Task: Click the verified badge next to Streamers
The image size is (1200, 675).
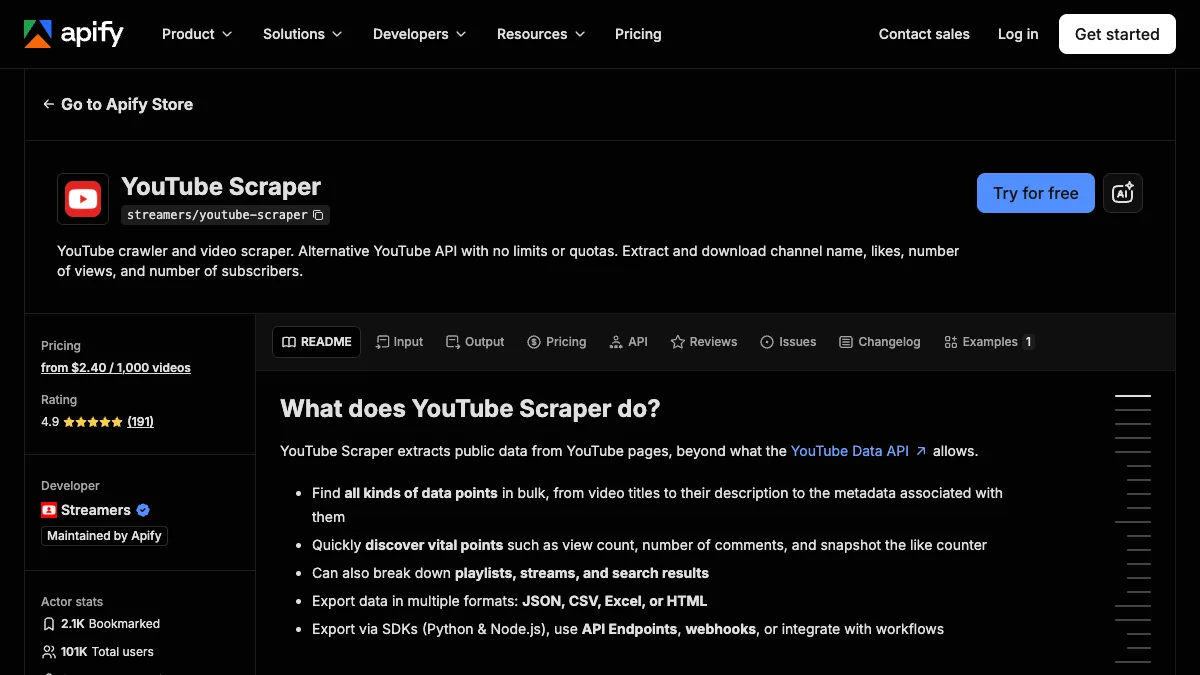Action: (143, 510)
